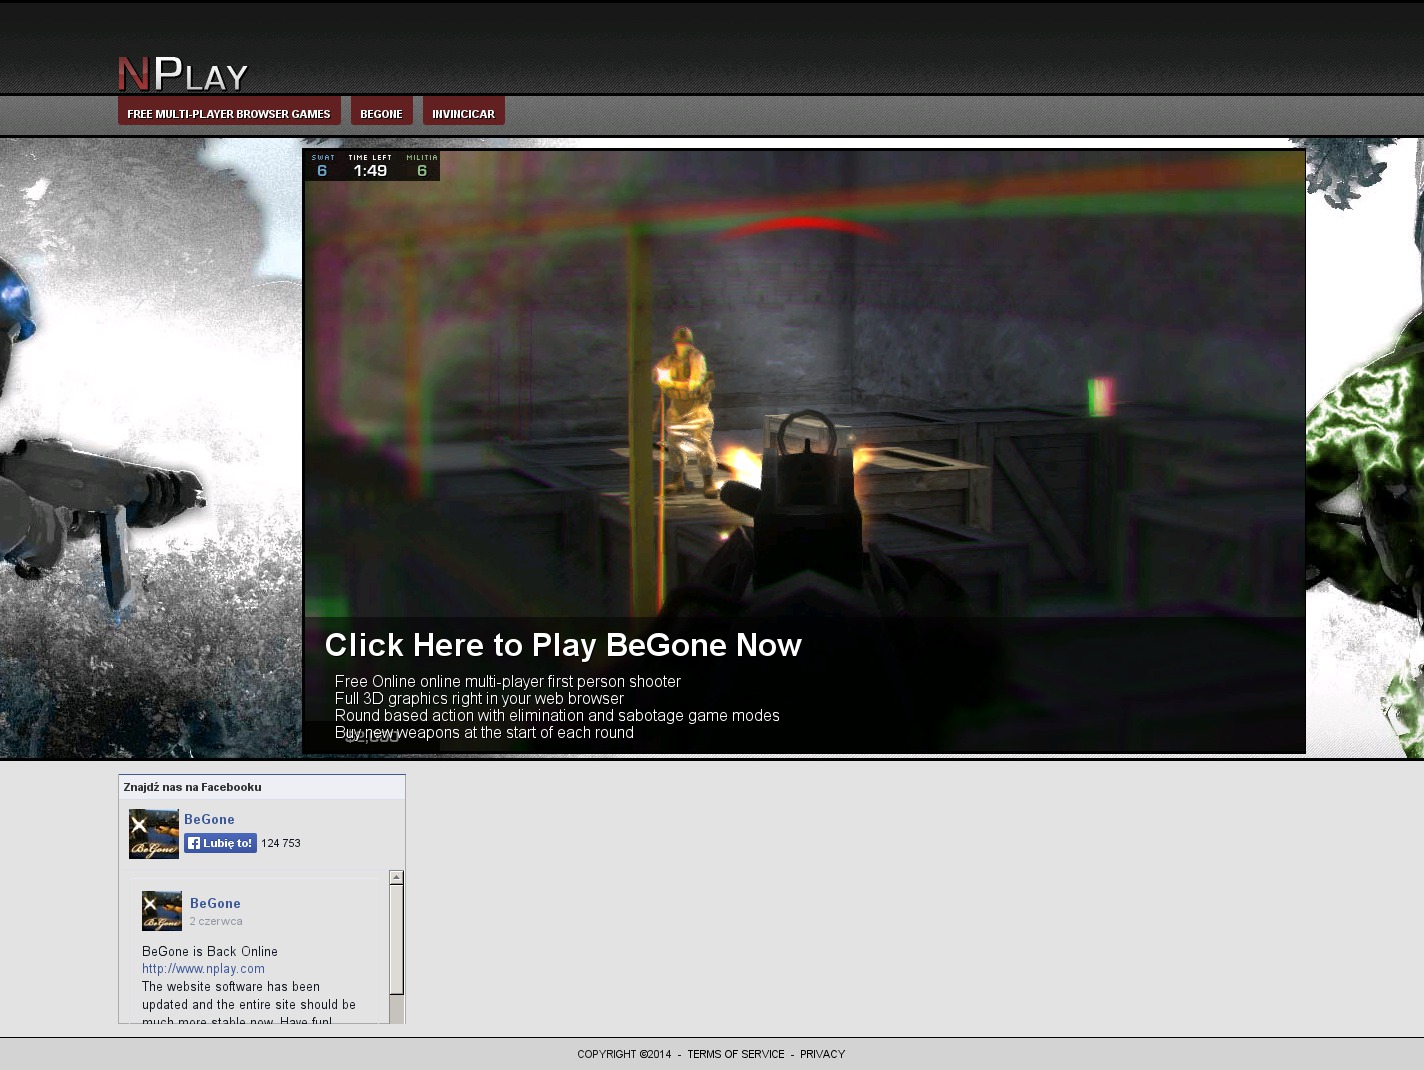Click the BeGone page avatar beside Like button
The width and height of the screenshot is (1424, 1070).
pyautogui.click(x=154, y=834)
